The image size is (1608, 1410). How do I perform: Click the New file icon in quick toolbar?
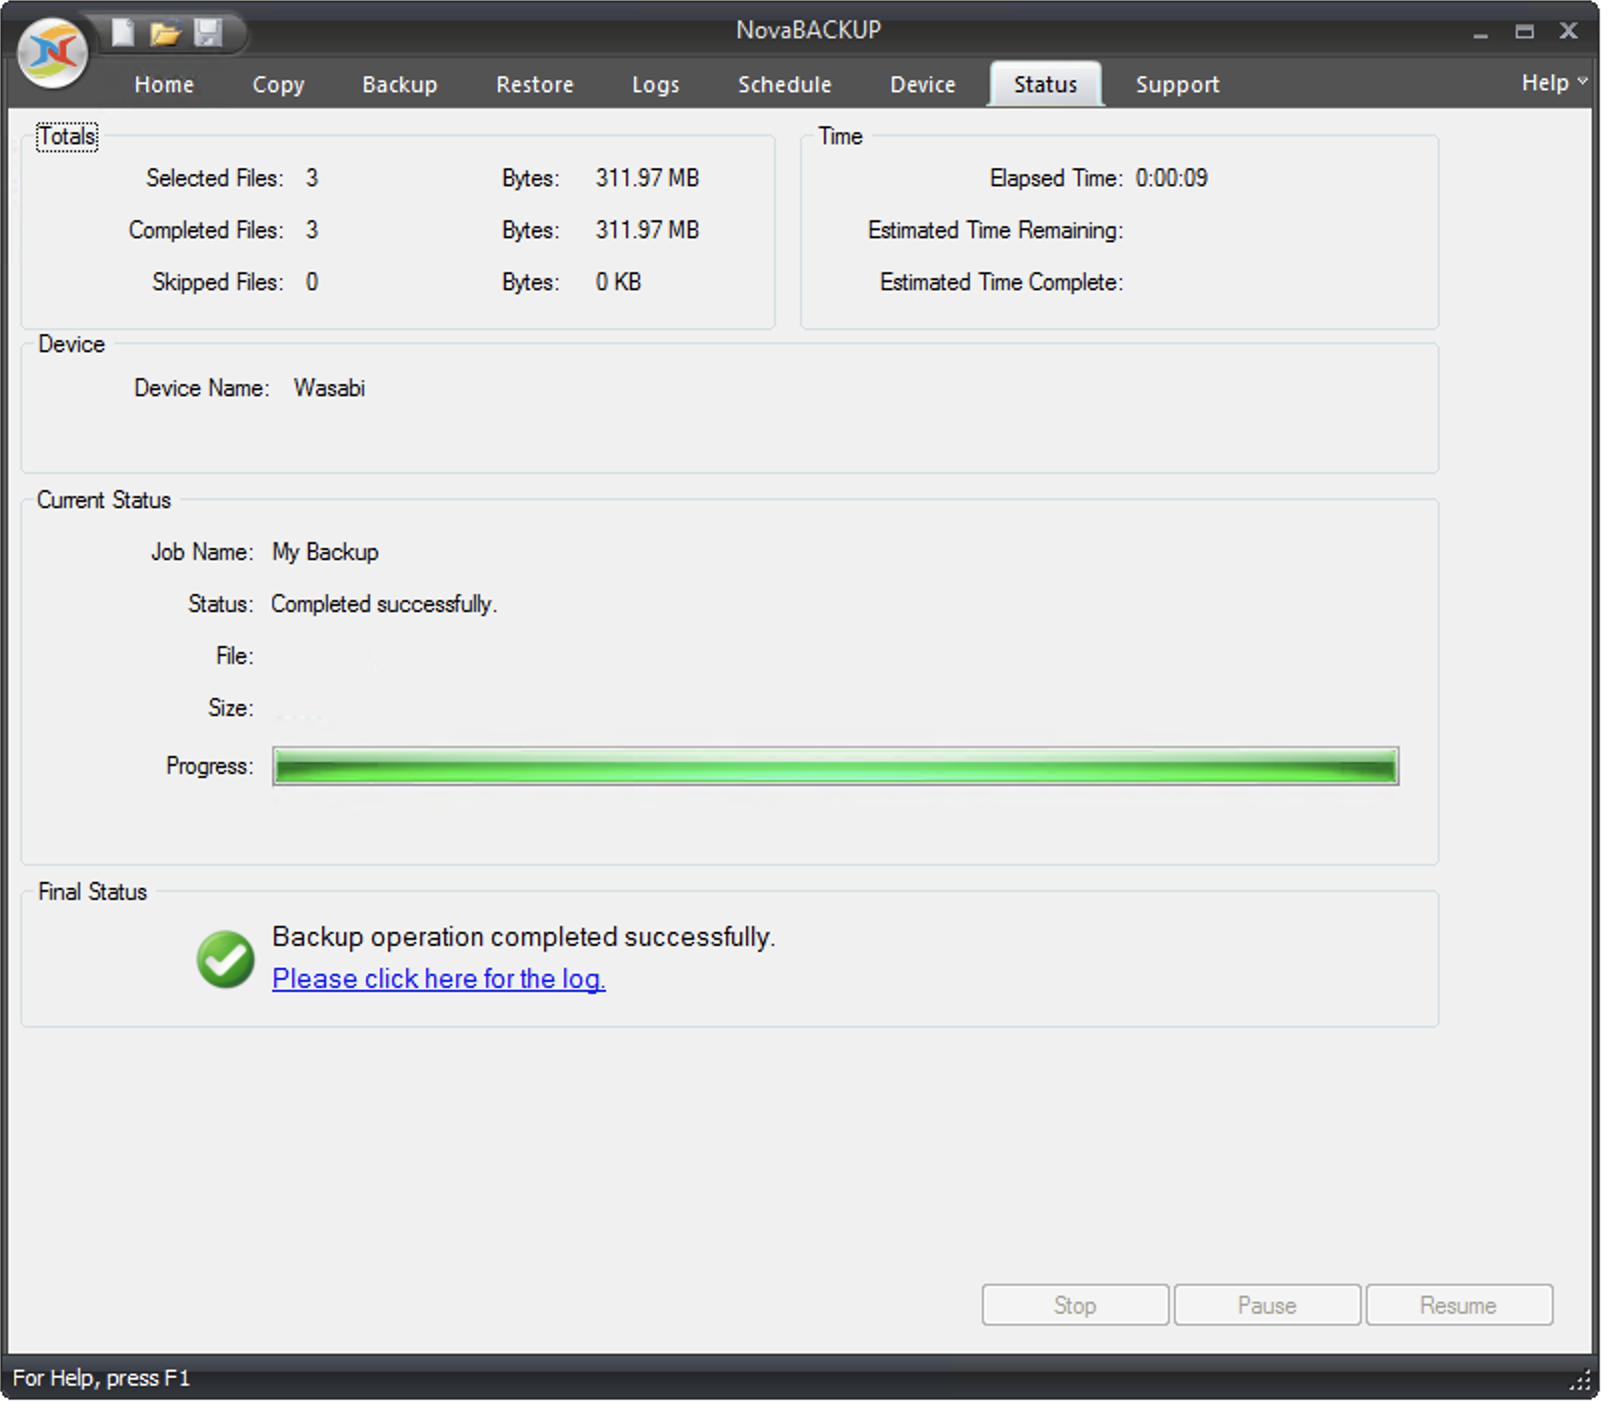click(x=123, y=32)
